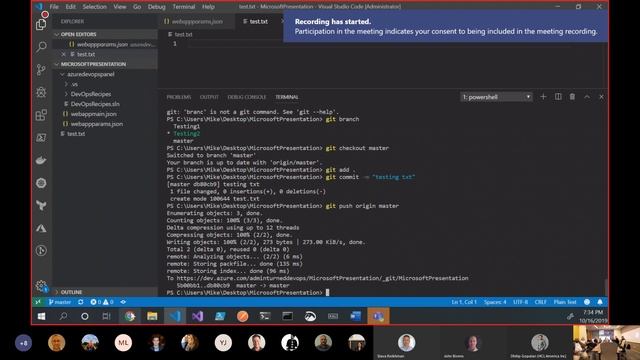640x360 pixels.
Task: Open the Azure activity bar icon
Action: point(41,228)
